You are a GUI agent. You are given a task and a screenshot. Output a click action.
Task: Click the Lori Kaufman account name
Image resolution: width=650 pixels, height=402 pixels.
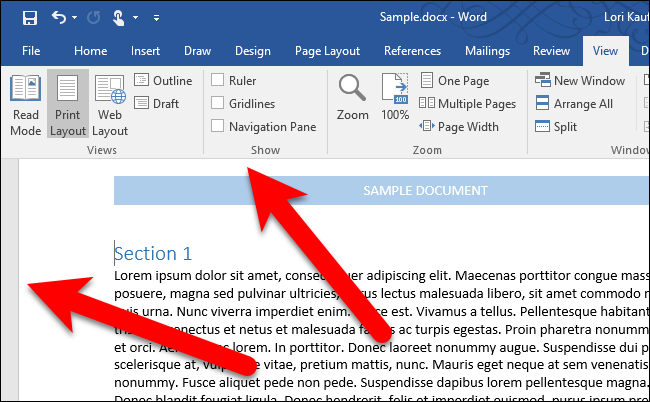627,17
